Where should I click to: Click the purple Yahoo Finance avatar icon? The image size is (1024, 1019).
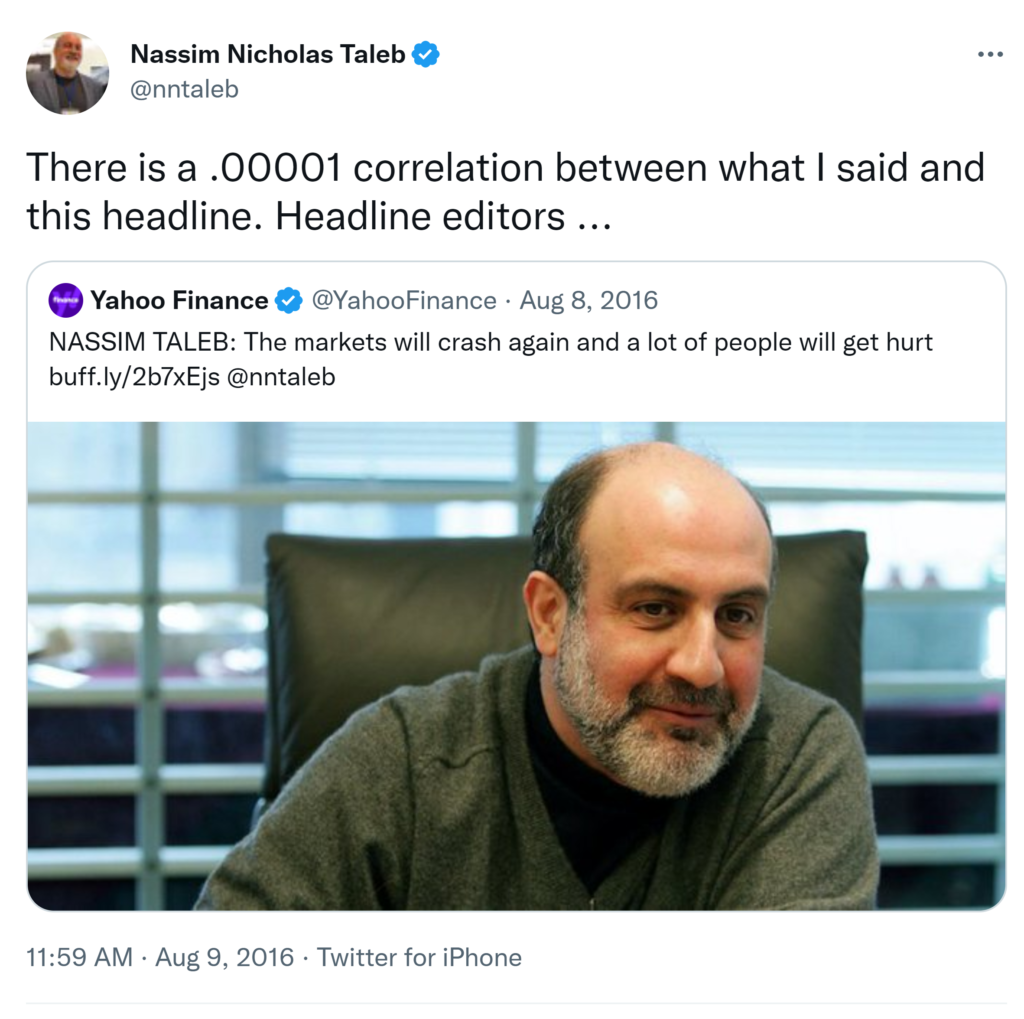tap(66, 300)
